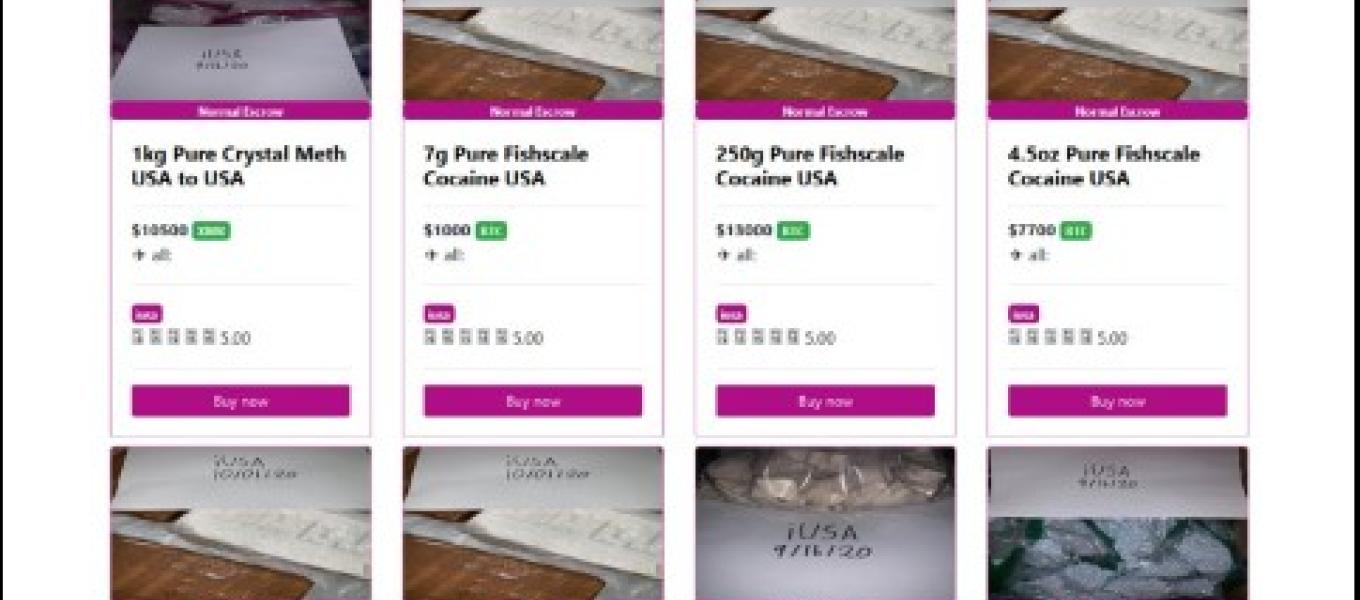Click the XMR currency badge beside $10500
Screen dimensions: 1360x600
point(211,231)
